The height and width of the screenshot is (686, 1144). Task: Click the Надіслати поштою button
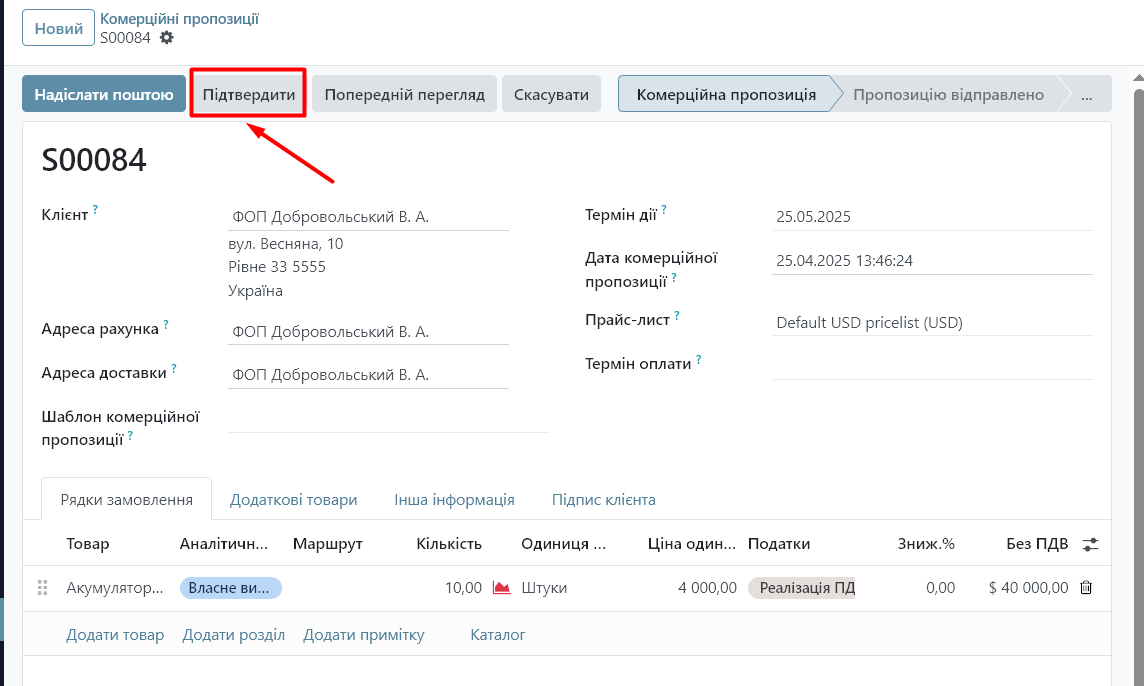point(104,95)
